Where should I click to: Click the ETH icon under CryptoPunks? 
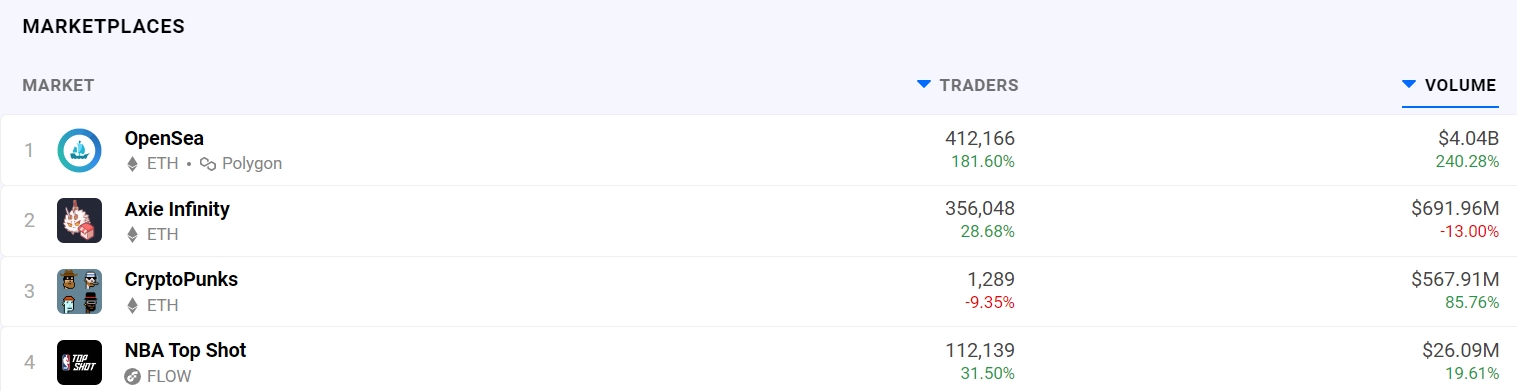click(131, 305)
